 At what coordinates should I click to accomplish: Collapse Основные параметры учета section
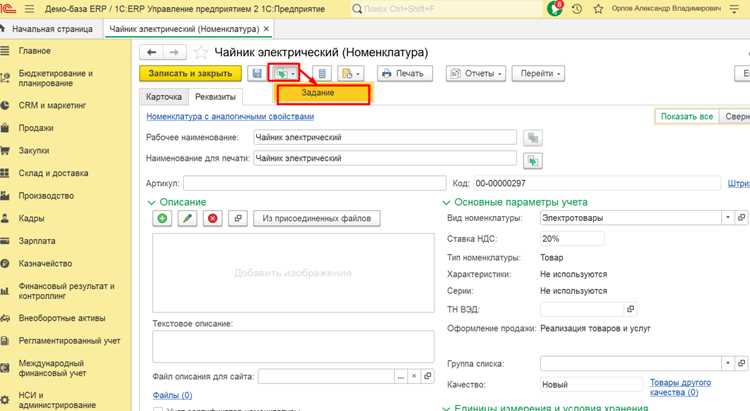(x=446, y=202)
